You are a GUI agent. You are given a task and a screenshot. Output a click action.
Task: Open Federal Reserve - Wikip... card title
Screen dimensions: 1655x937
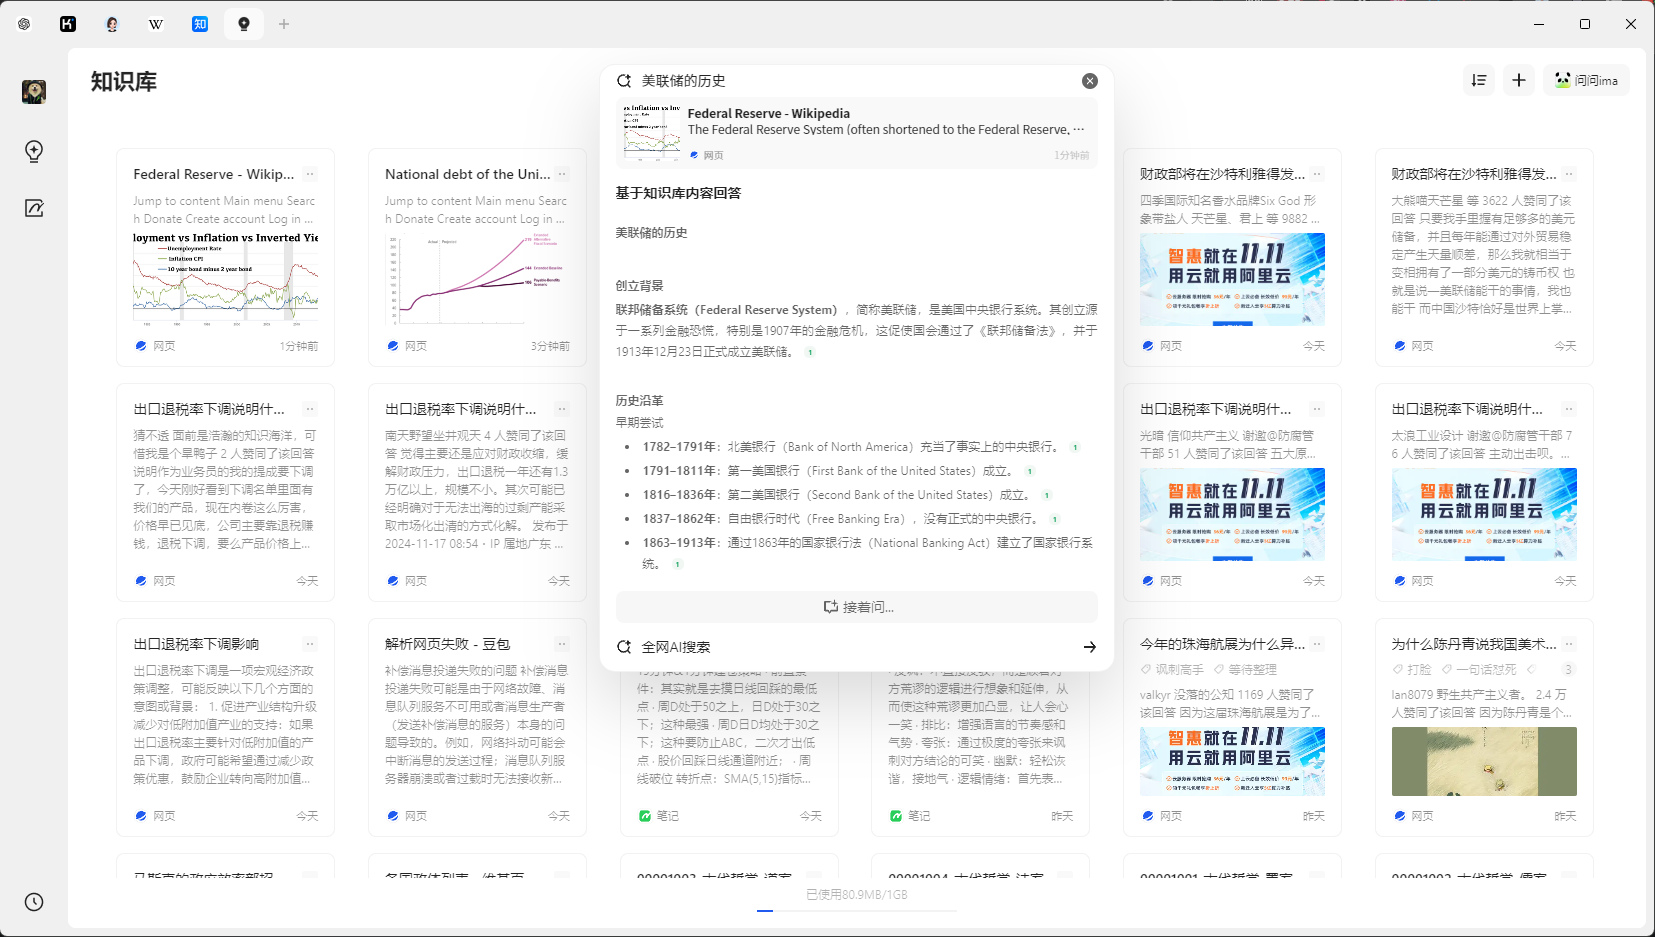tap(214, 174)
